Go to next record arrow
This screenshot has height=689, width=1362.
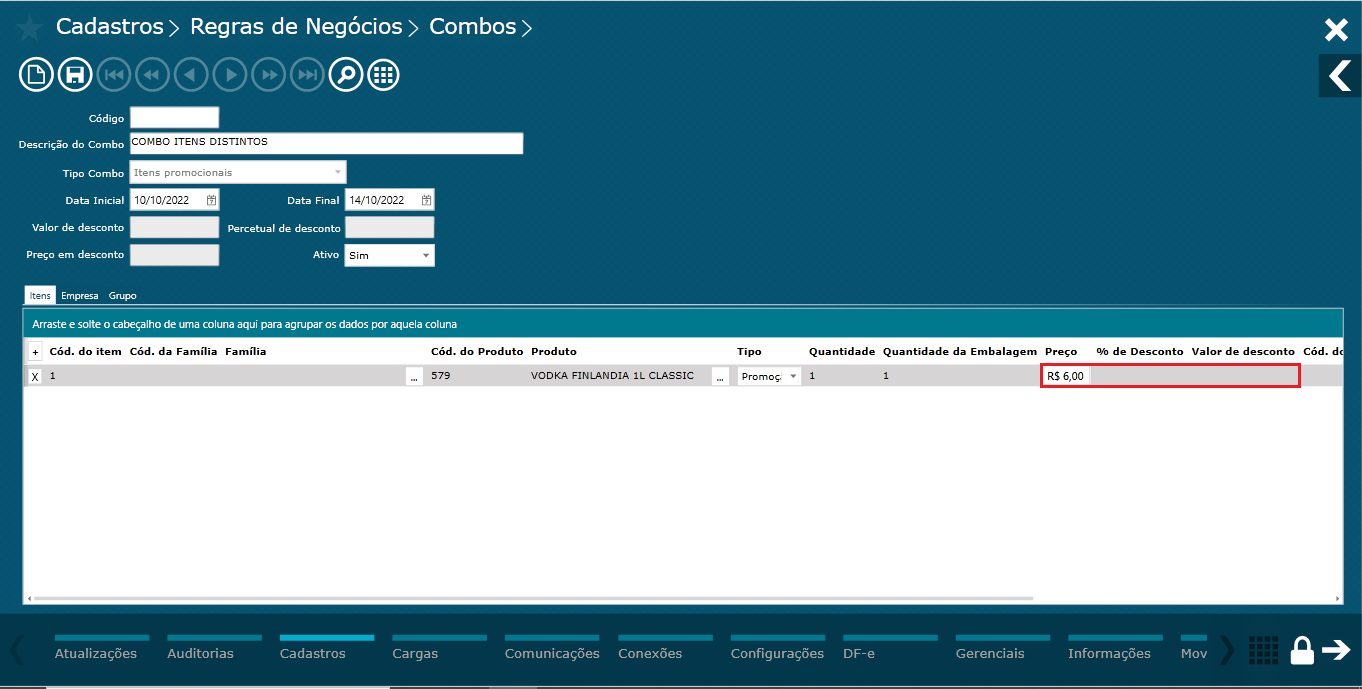230,75
